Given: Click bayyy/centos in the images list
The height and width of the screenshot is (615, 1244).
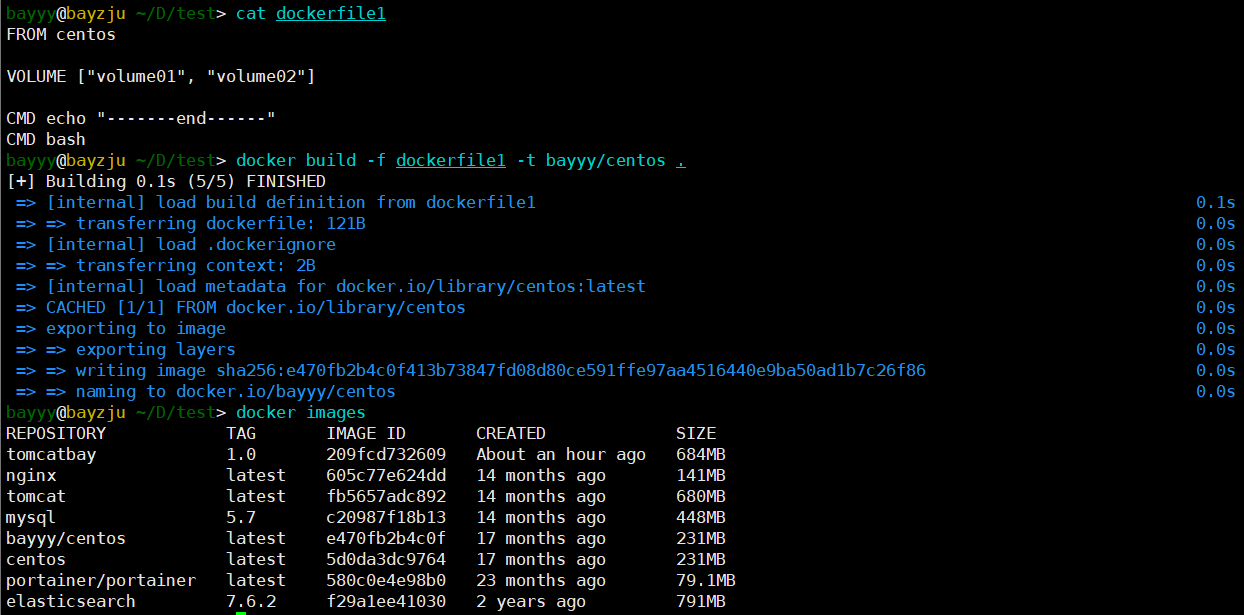Looking at the screenshot, I should (66, 538).
